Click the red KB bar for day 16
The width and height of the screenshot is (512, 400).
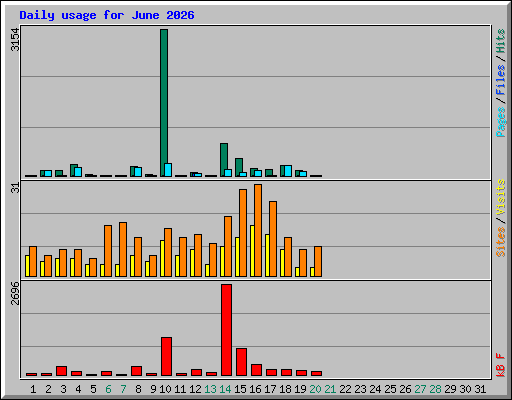point(256,370)
